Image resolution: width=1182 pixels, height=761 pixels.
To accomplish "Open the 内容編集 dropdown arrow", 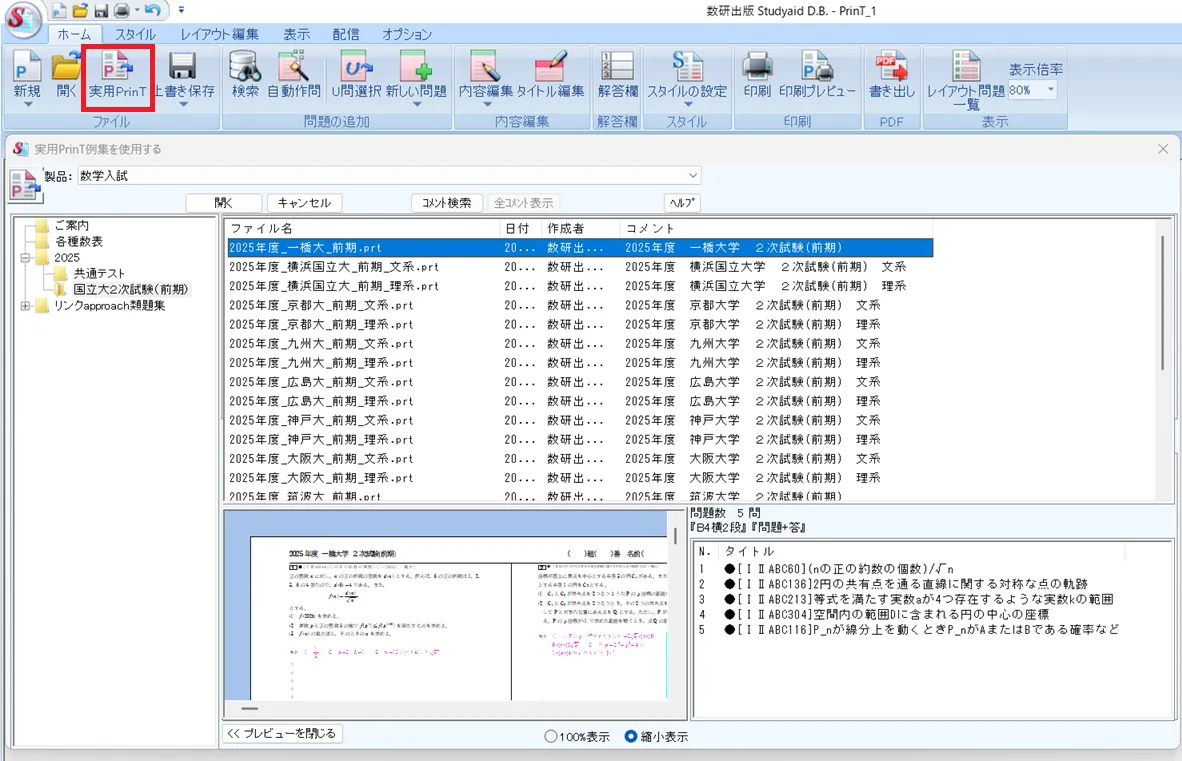I will (x=486, y=104).
